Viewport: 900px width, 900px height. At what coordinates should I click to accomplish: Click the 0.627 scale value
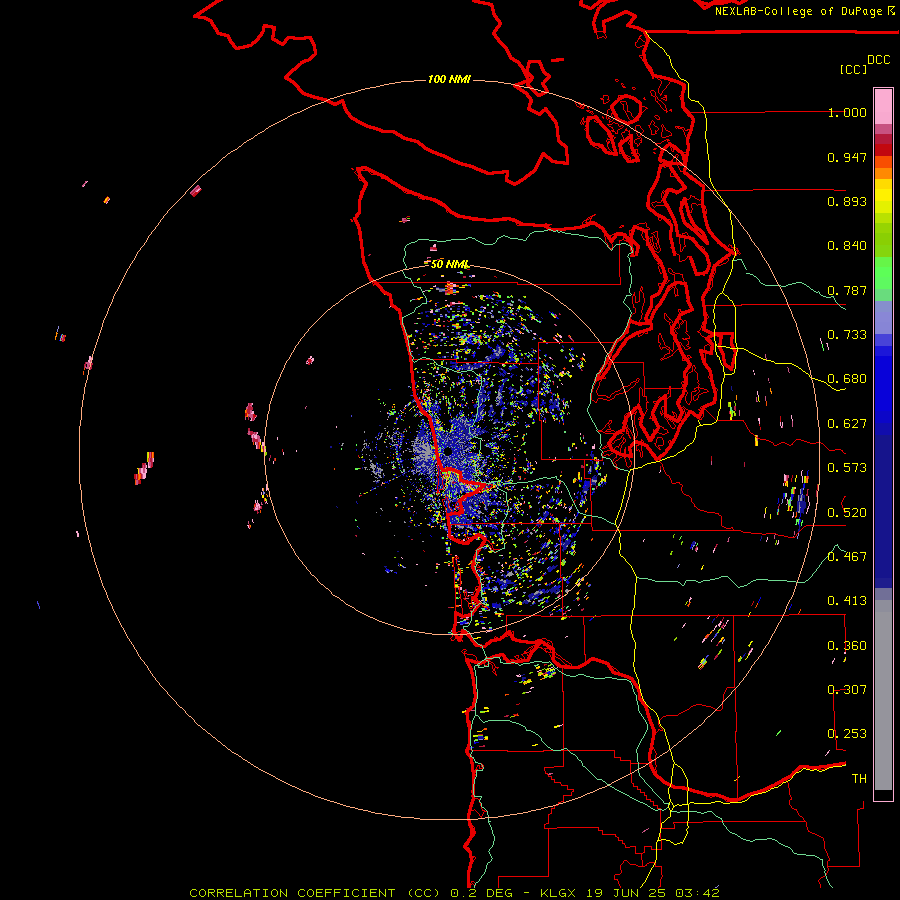click(x=847, y=424)
